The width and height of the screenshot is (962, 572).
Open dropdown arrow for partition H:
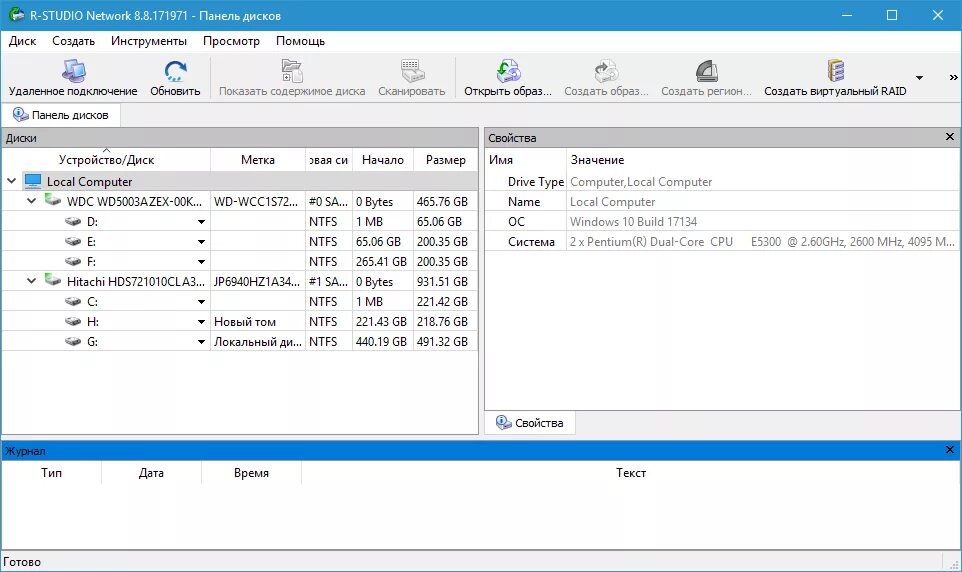[x=201, y=322]
